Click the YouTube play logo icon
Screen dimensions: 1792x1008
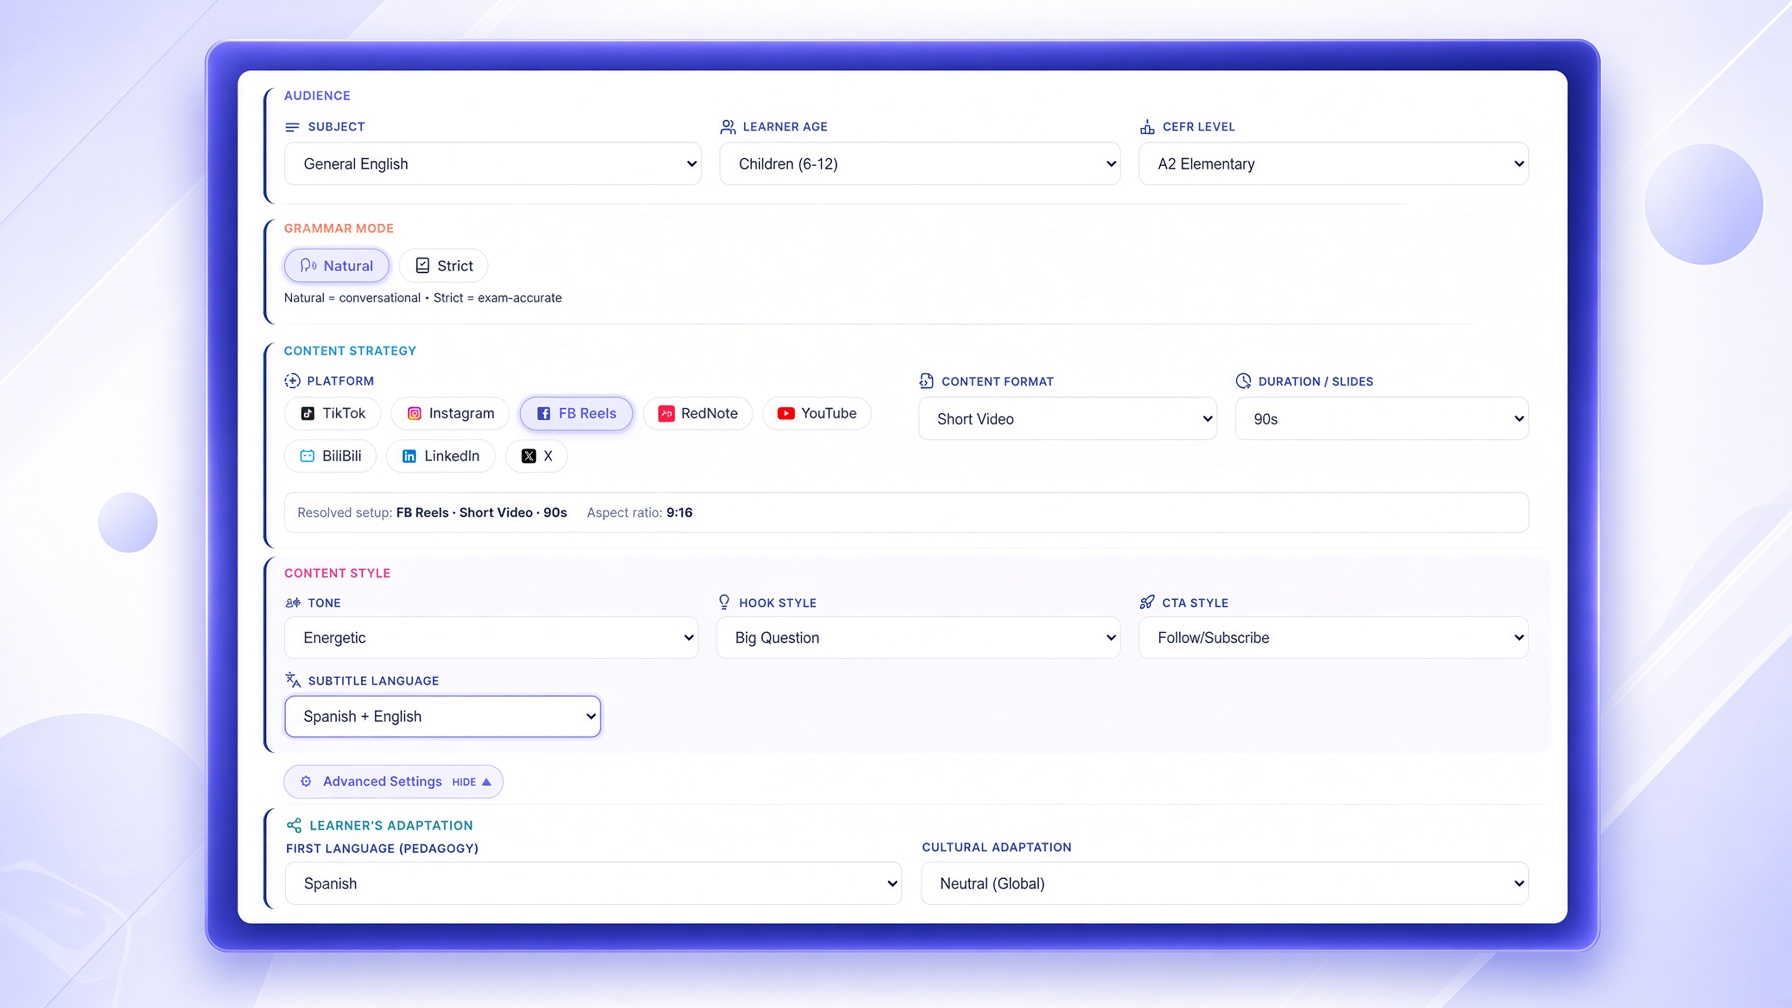tap(786, 414)
